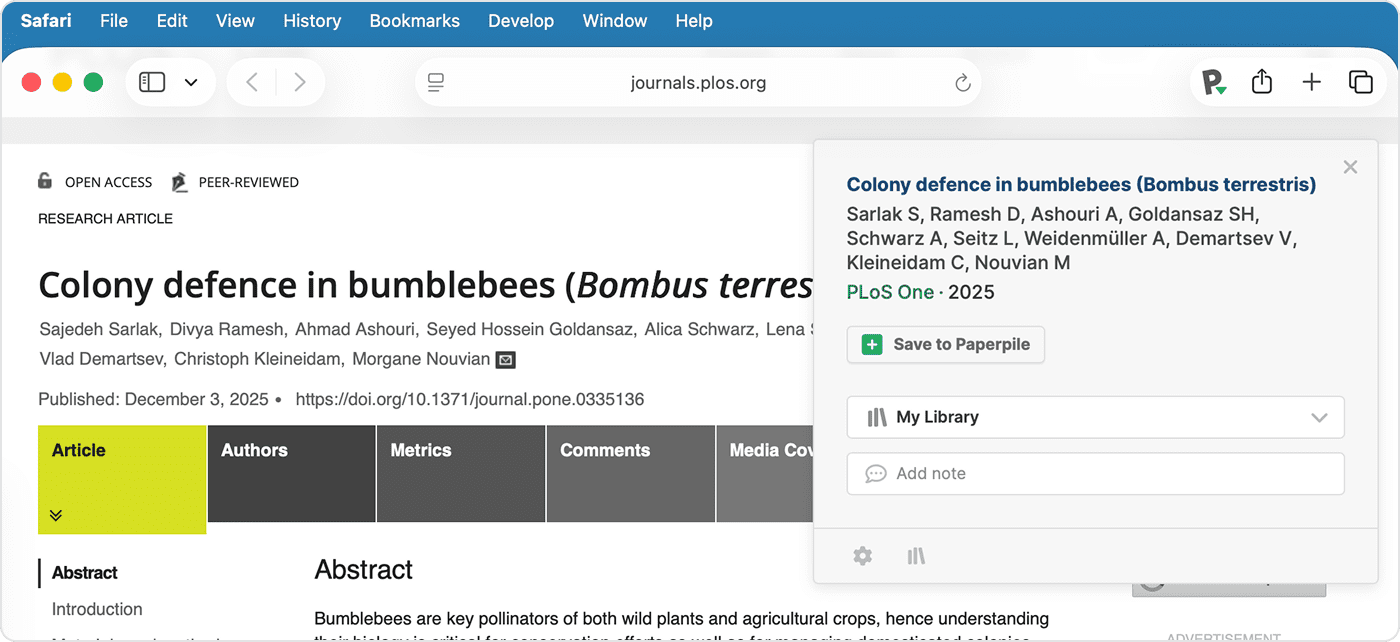
Task: Show tab overview icon
Action: pos(1360,83)
